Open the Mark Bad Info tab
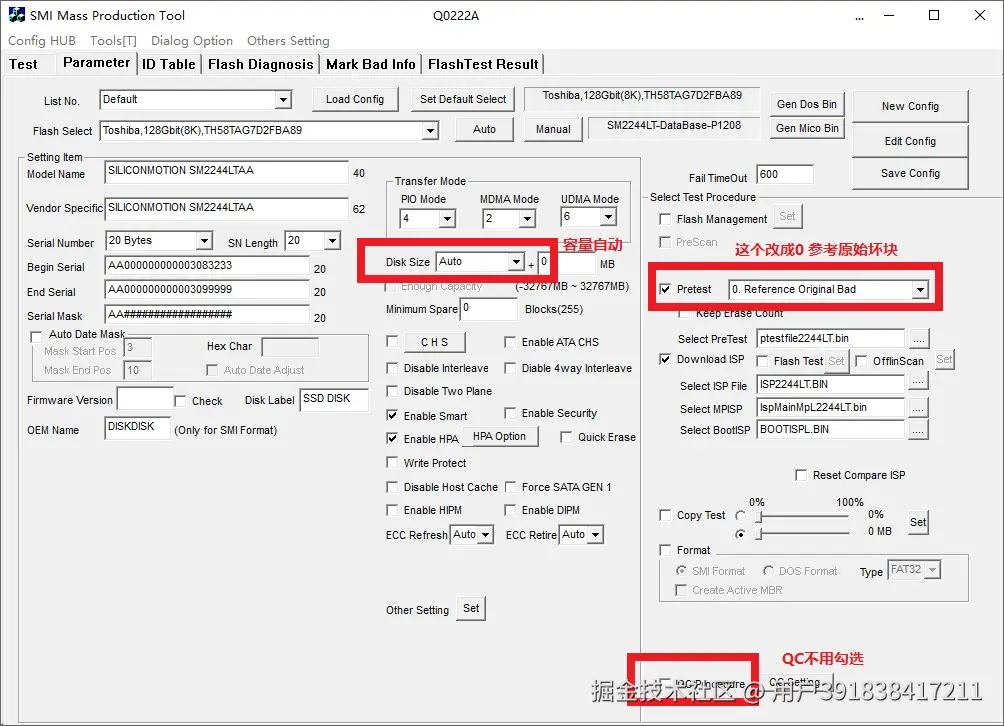Viewport: 1004px width, 726px height. (371, 64)
